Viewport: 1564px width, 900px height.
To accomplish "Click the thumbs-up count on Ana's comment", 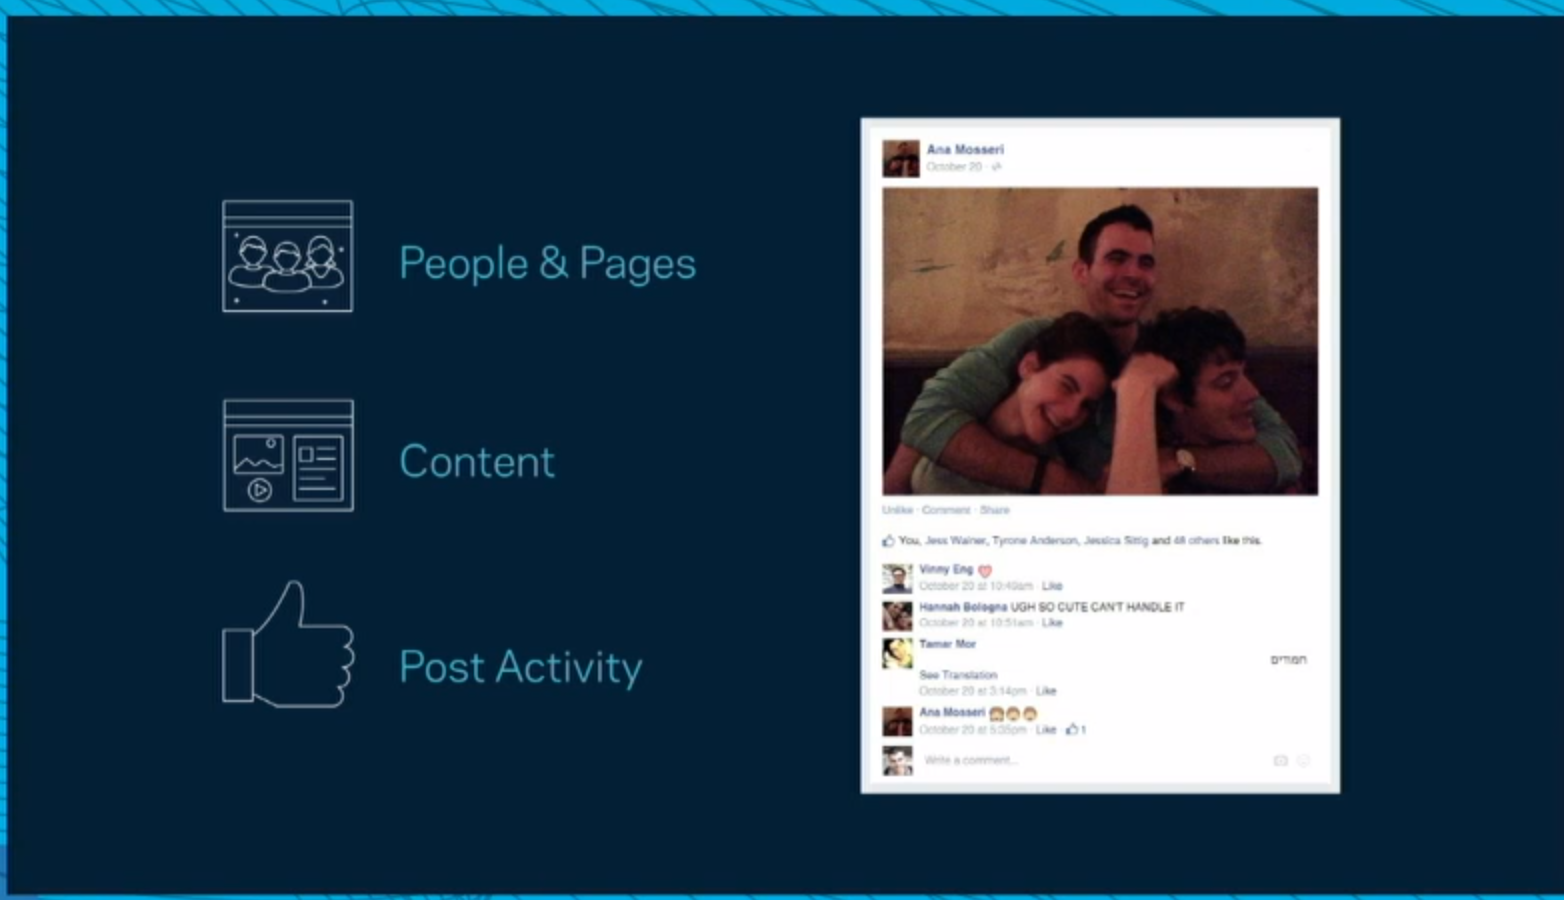I will coord(1076,730).
